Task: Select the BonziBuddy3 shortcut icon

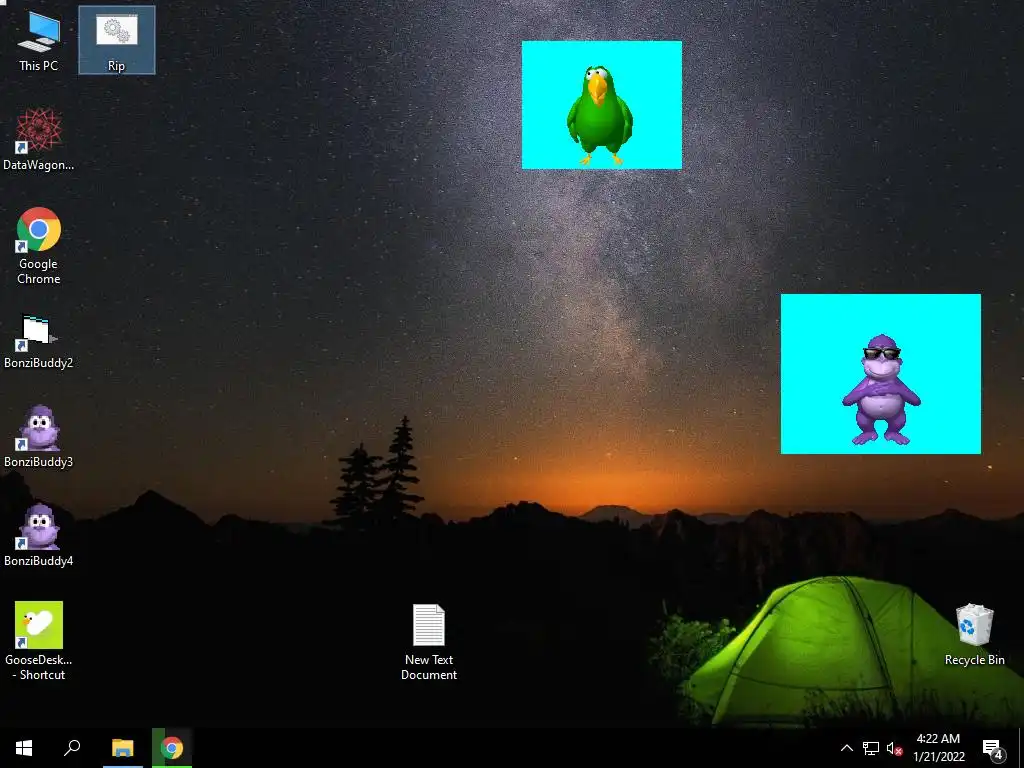Action: tap(39, 437)
